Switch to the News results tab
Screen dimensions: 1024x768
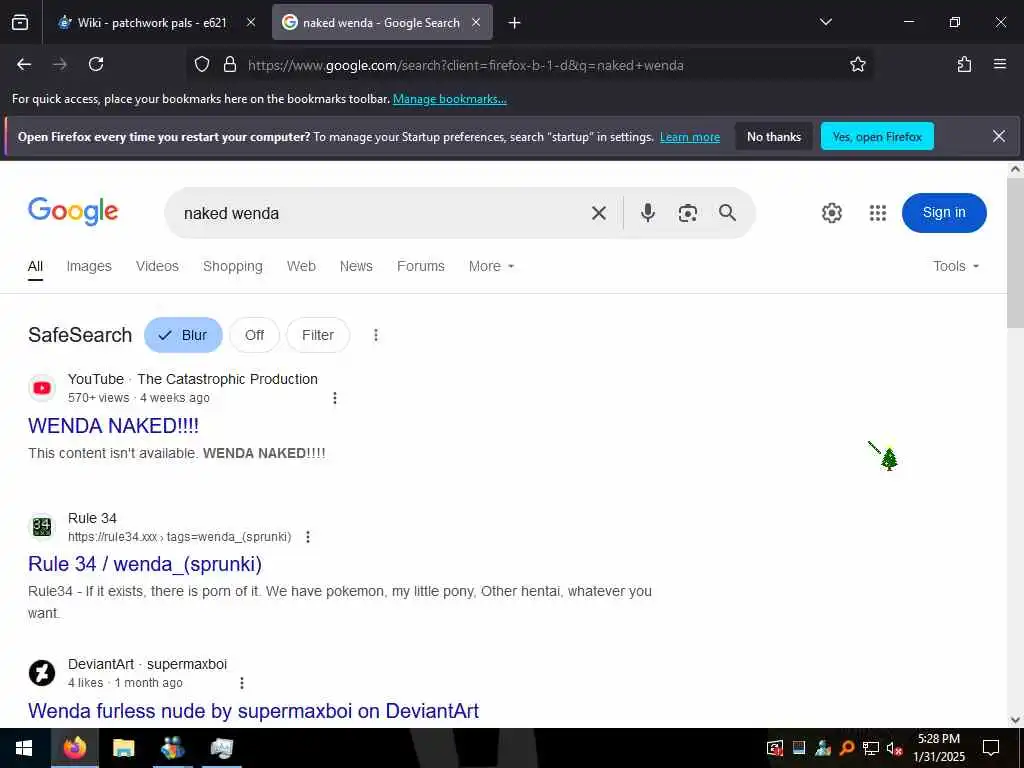pos(356,266)
